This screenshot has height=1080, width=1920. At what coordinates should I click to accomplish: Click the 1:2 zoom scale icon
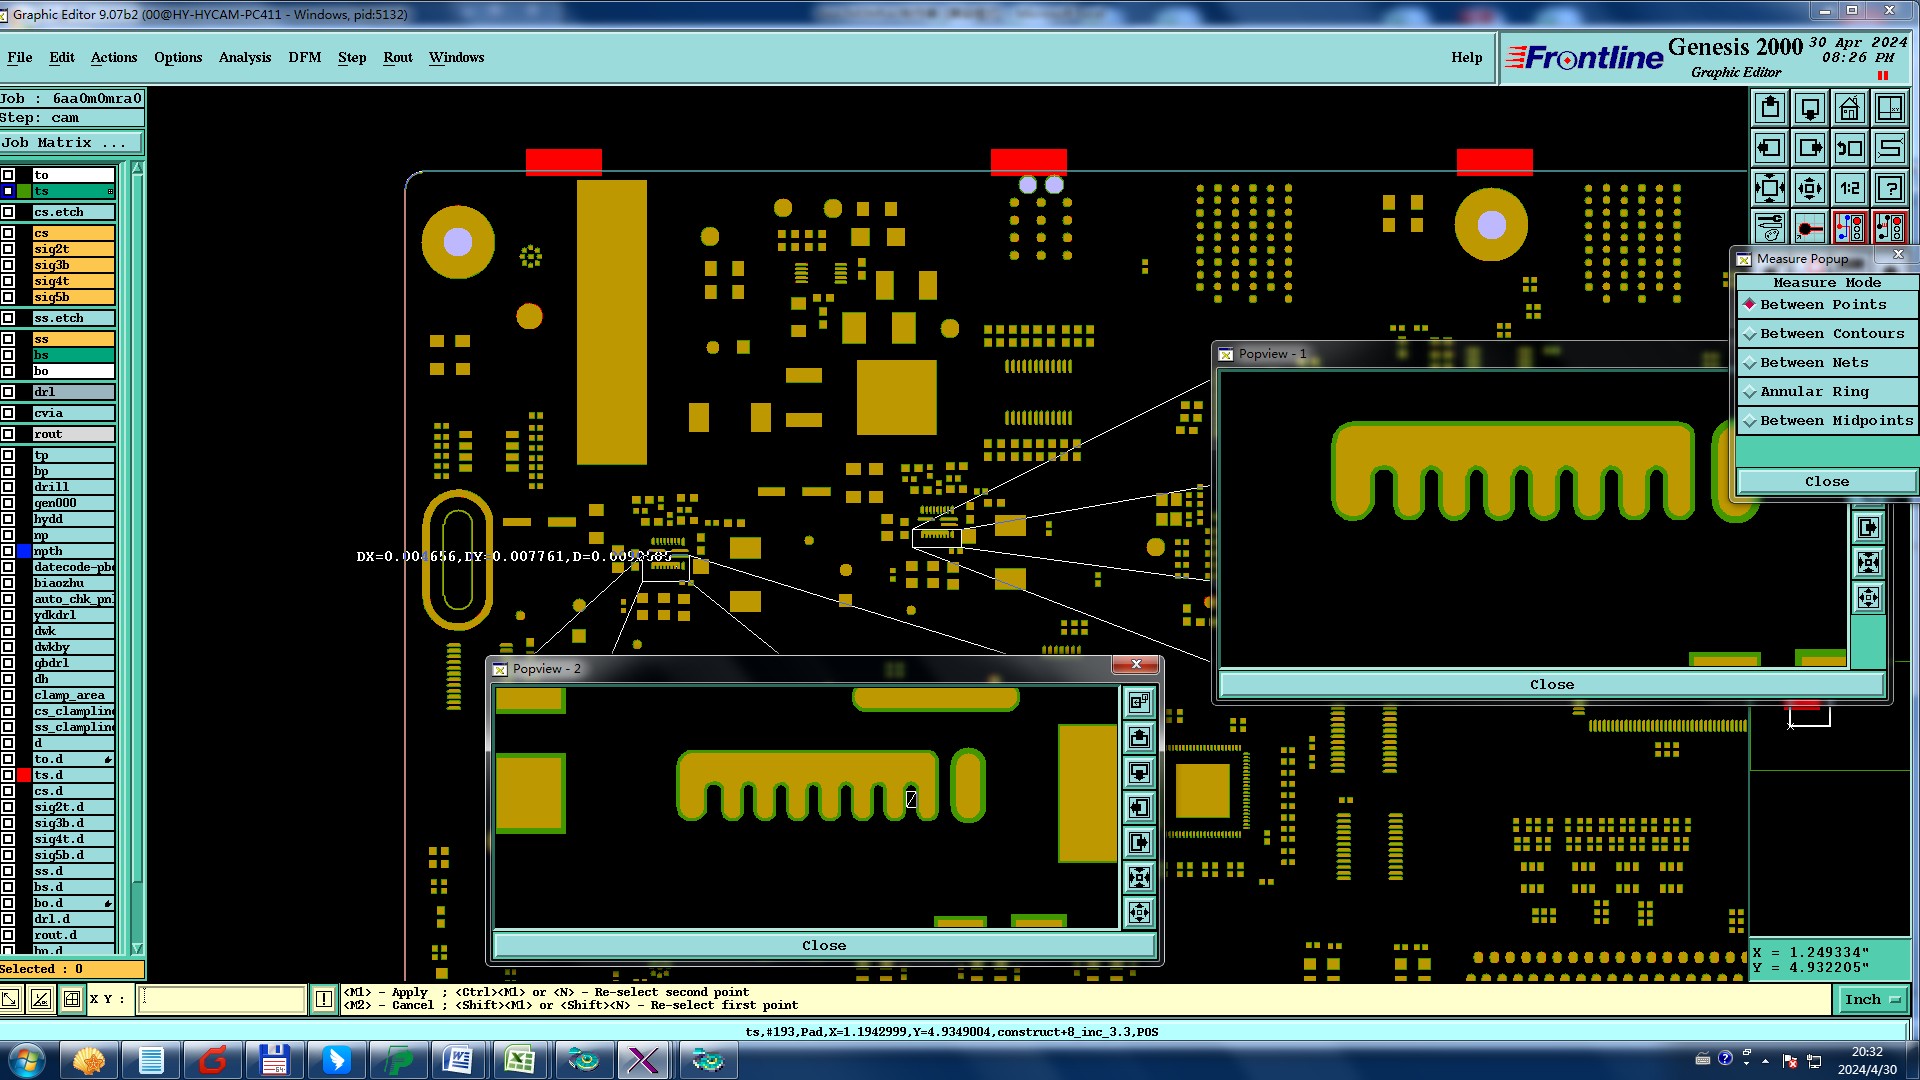click(1849, 188)
